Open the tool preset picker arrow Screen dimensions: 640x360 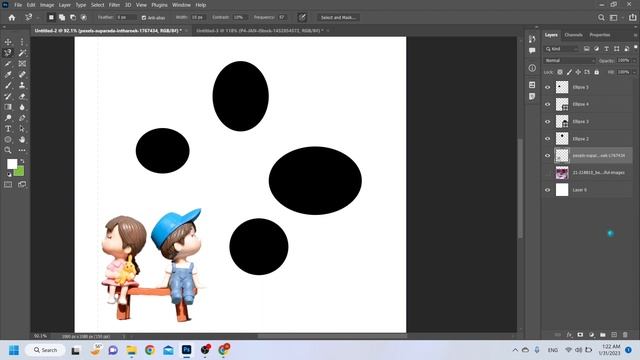(38, 18)
